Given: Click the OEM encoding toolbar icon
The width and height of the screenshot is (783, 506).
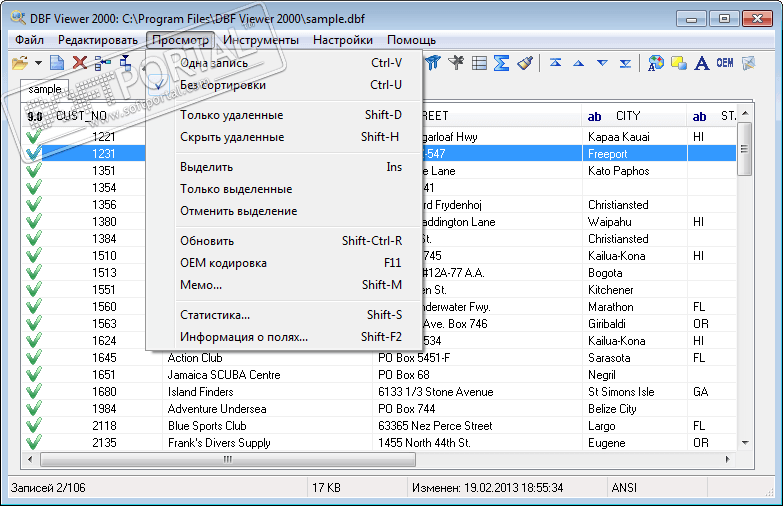Looking at the screenshot, I should coord(725,63).
